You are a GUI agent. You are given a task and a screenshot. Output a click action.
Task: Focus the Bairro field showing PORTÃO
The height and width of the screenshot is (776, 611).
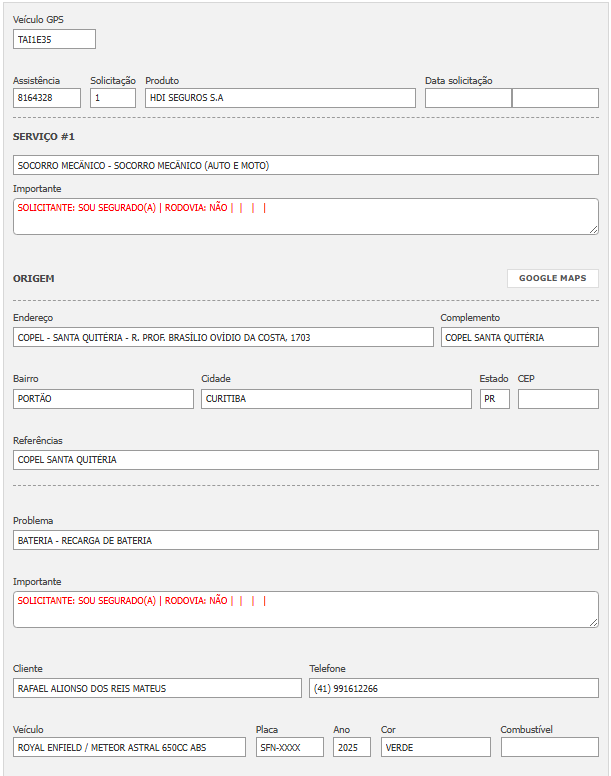click(x=103, y=398)
